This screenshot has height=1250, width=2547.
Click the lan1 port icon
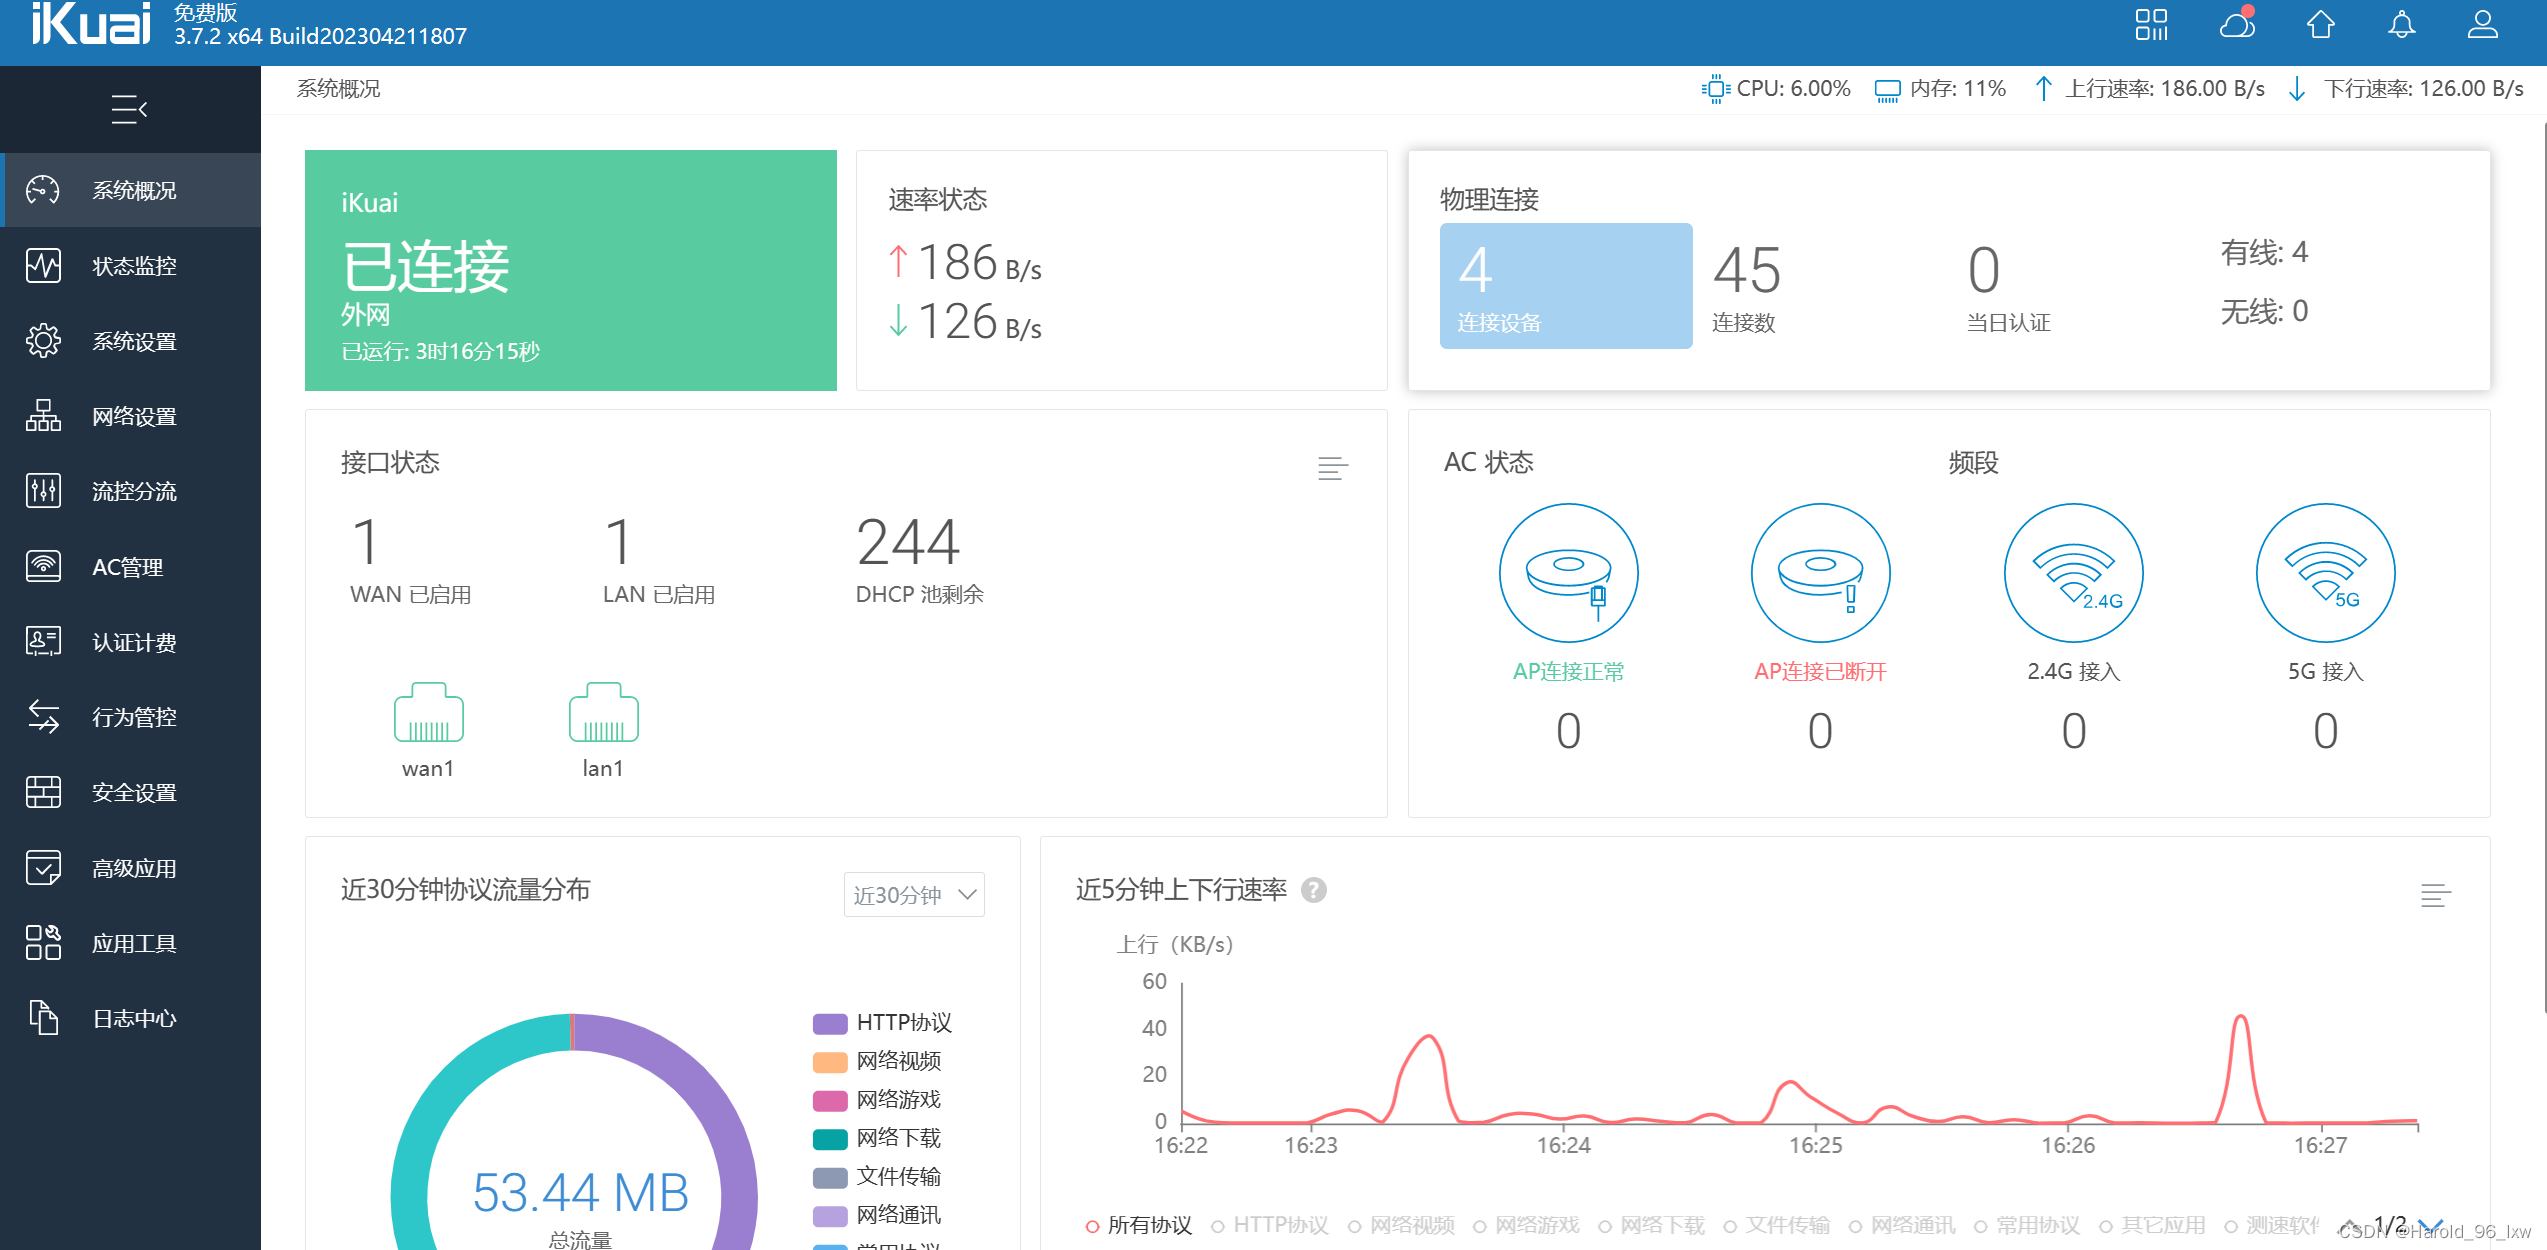(x=603, y=713)
